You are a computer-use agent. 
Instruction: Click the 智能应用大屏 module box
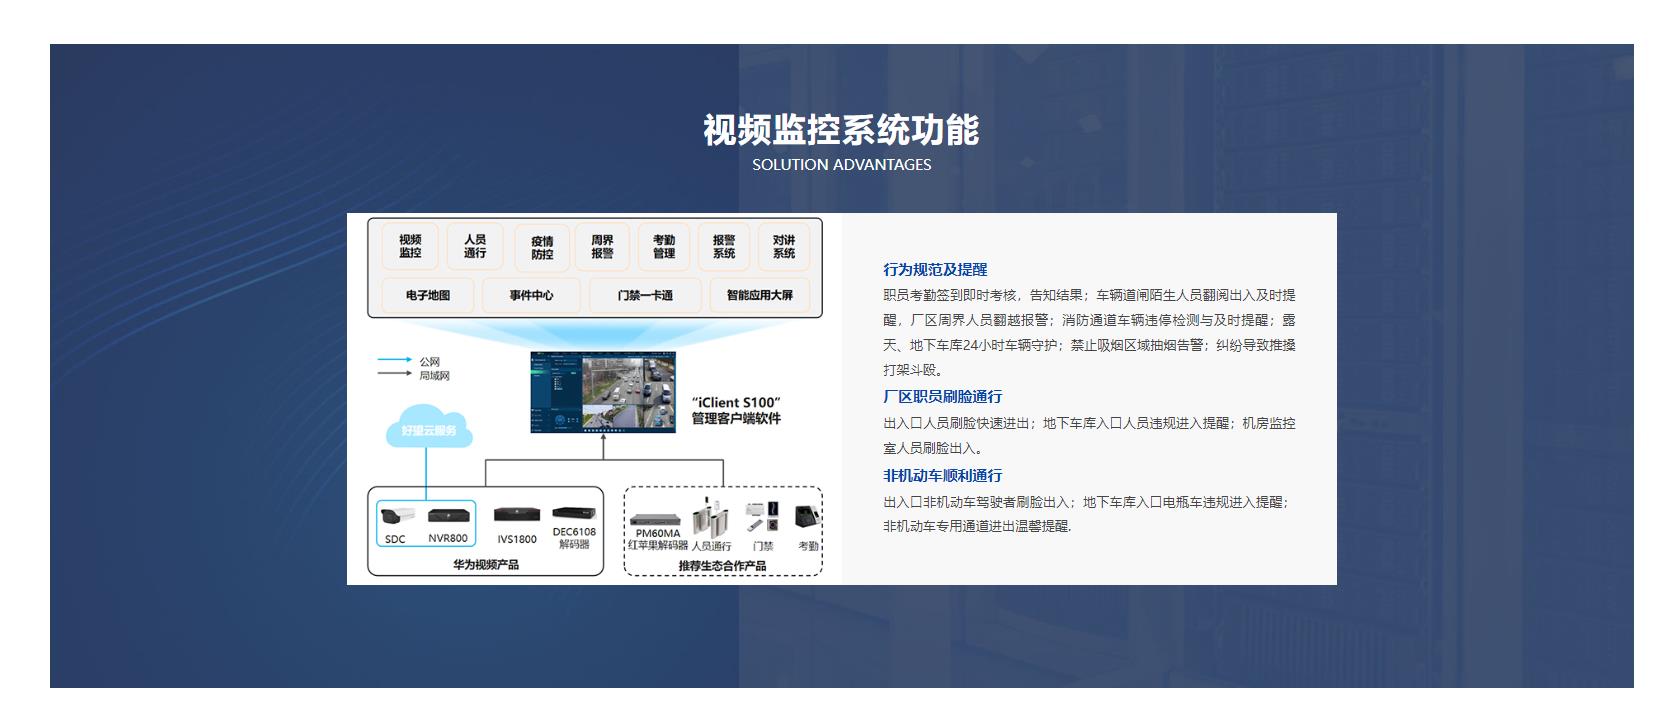click(x=759, y=295)
